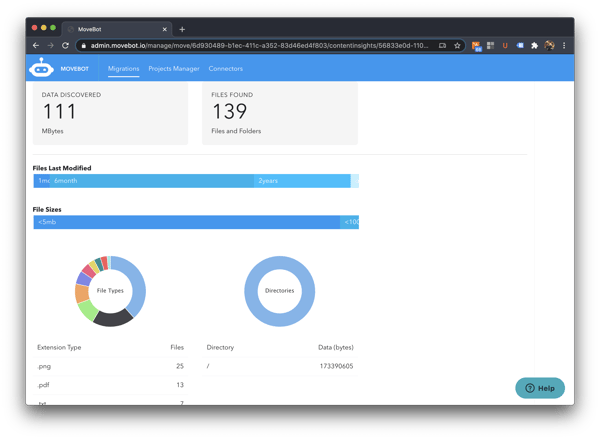Click the browser back arrow
The width and height of the screenshot is (600, 439).
[x=36, y=45]
